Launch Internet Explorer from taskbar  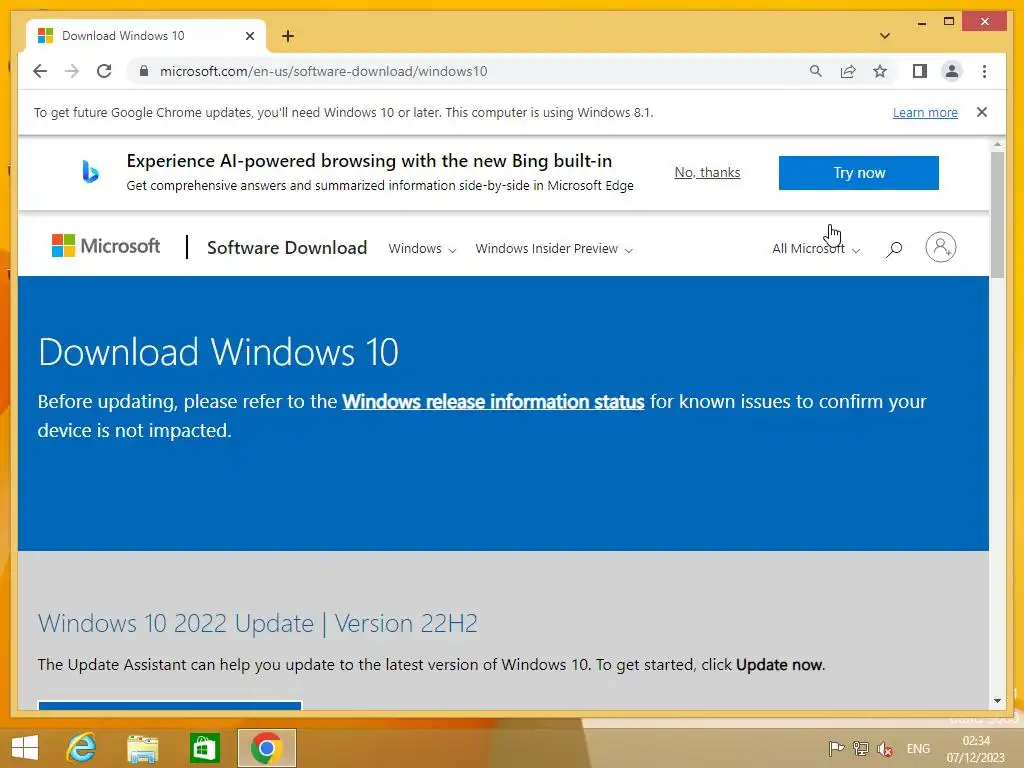pos(82,747)
